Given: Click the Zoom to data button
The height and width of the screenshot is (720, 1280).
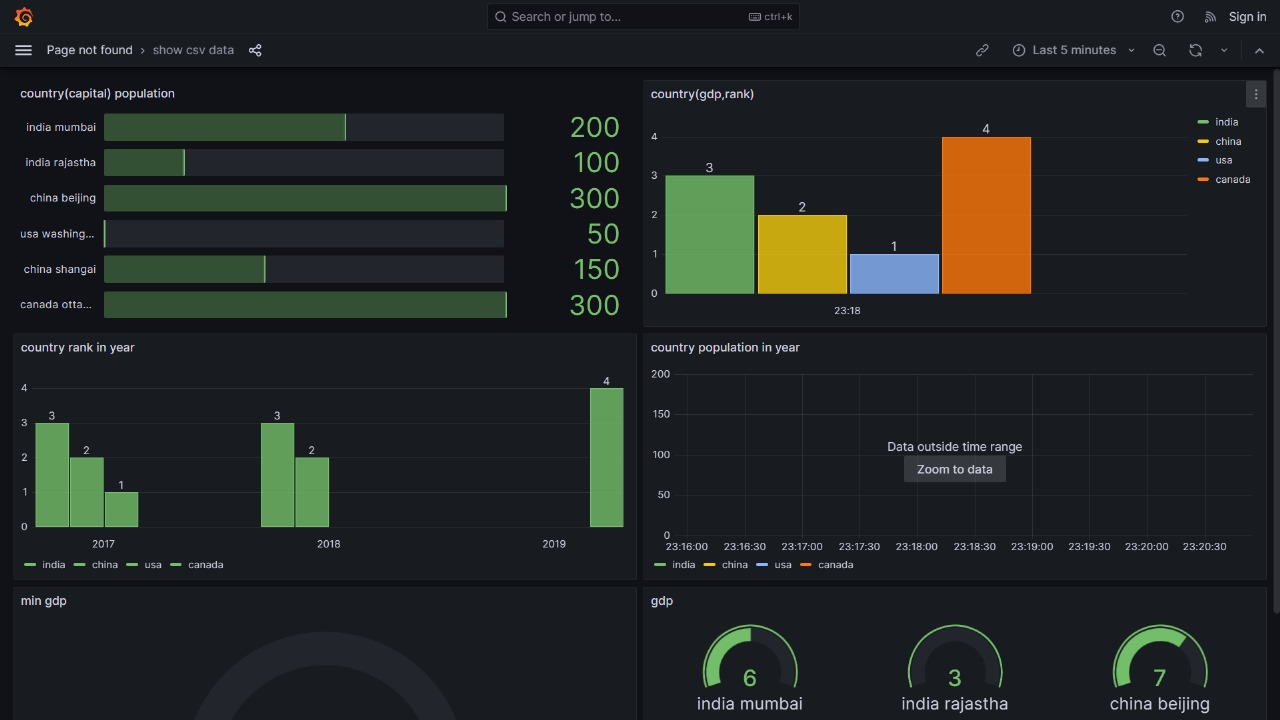Looking at the screenshot, I should 955,469.
